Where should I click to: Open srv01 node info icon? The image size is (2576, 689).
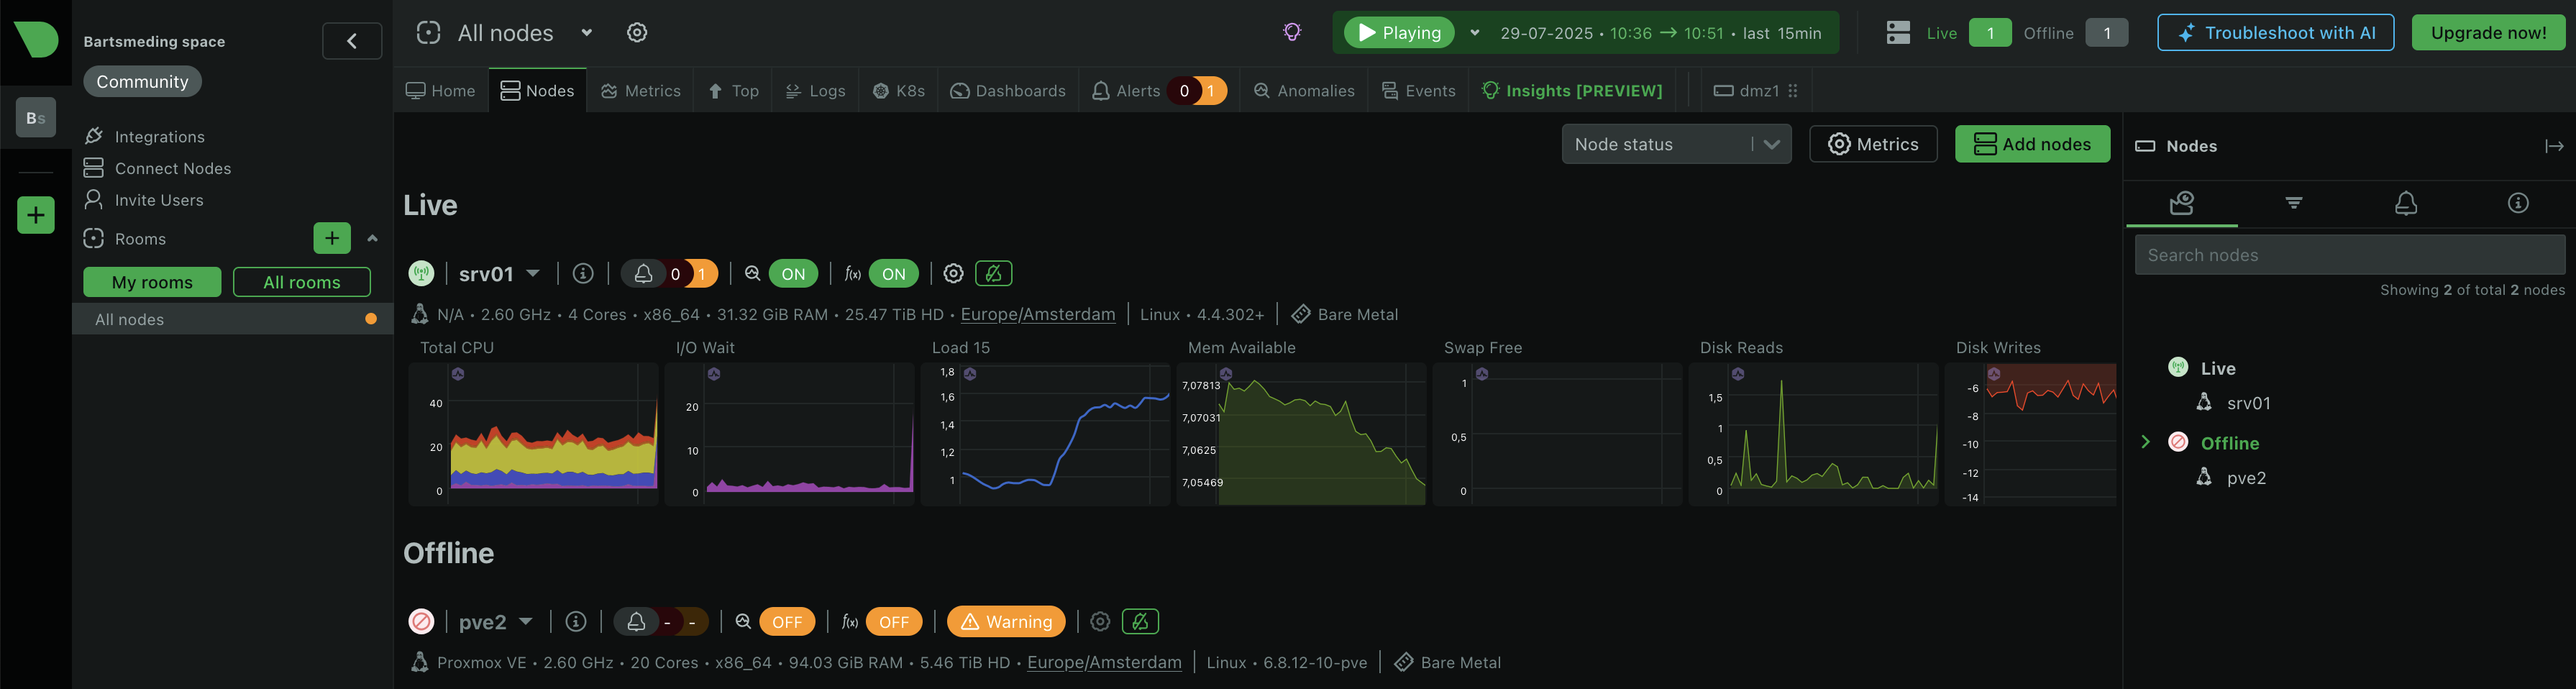[583, 273]
